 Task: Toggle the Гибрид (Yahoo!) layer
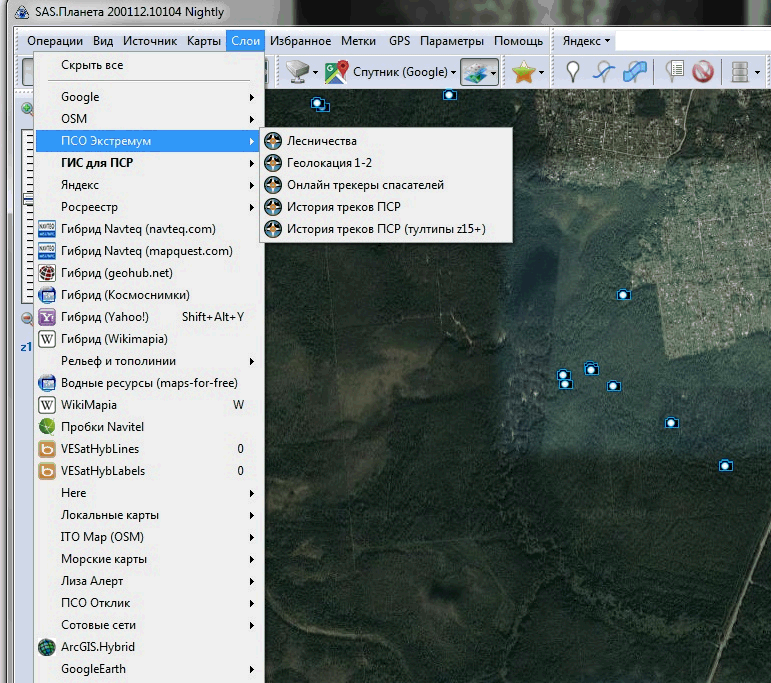pyautogui.click(x=104, y=317)
